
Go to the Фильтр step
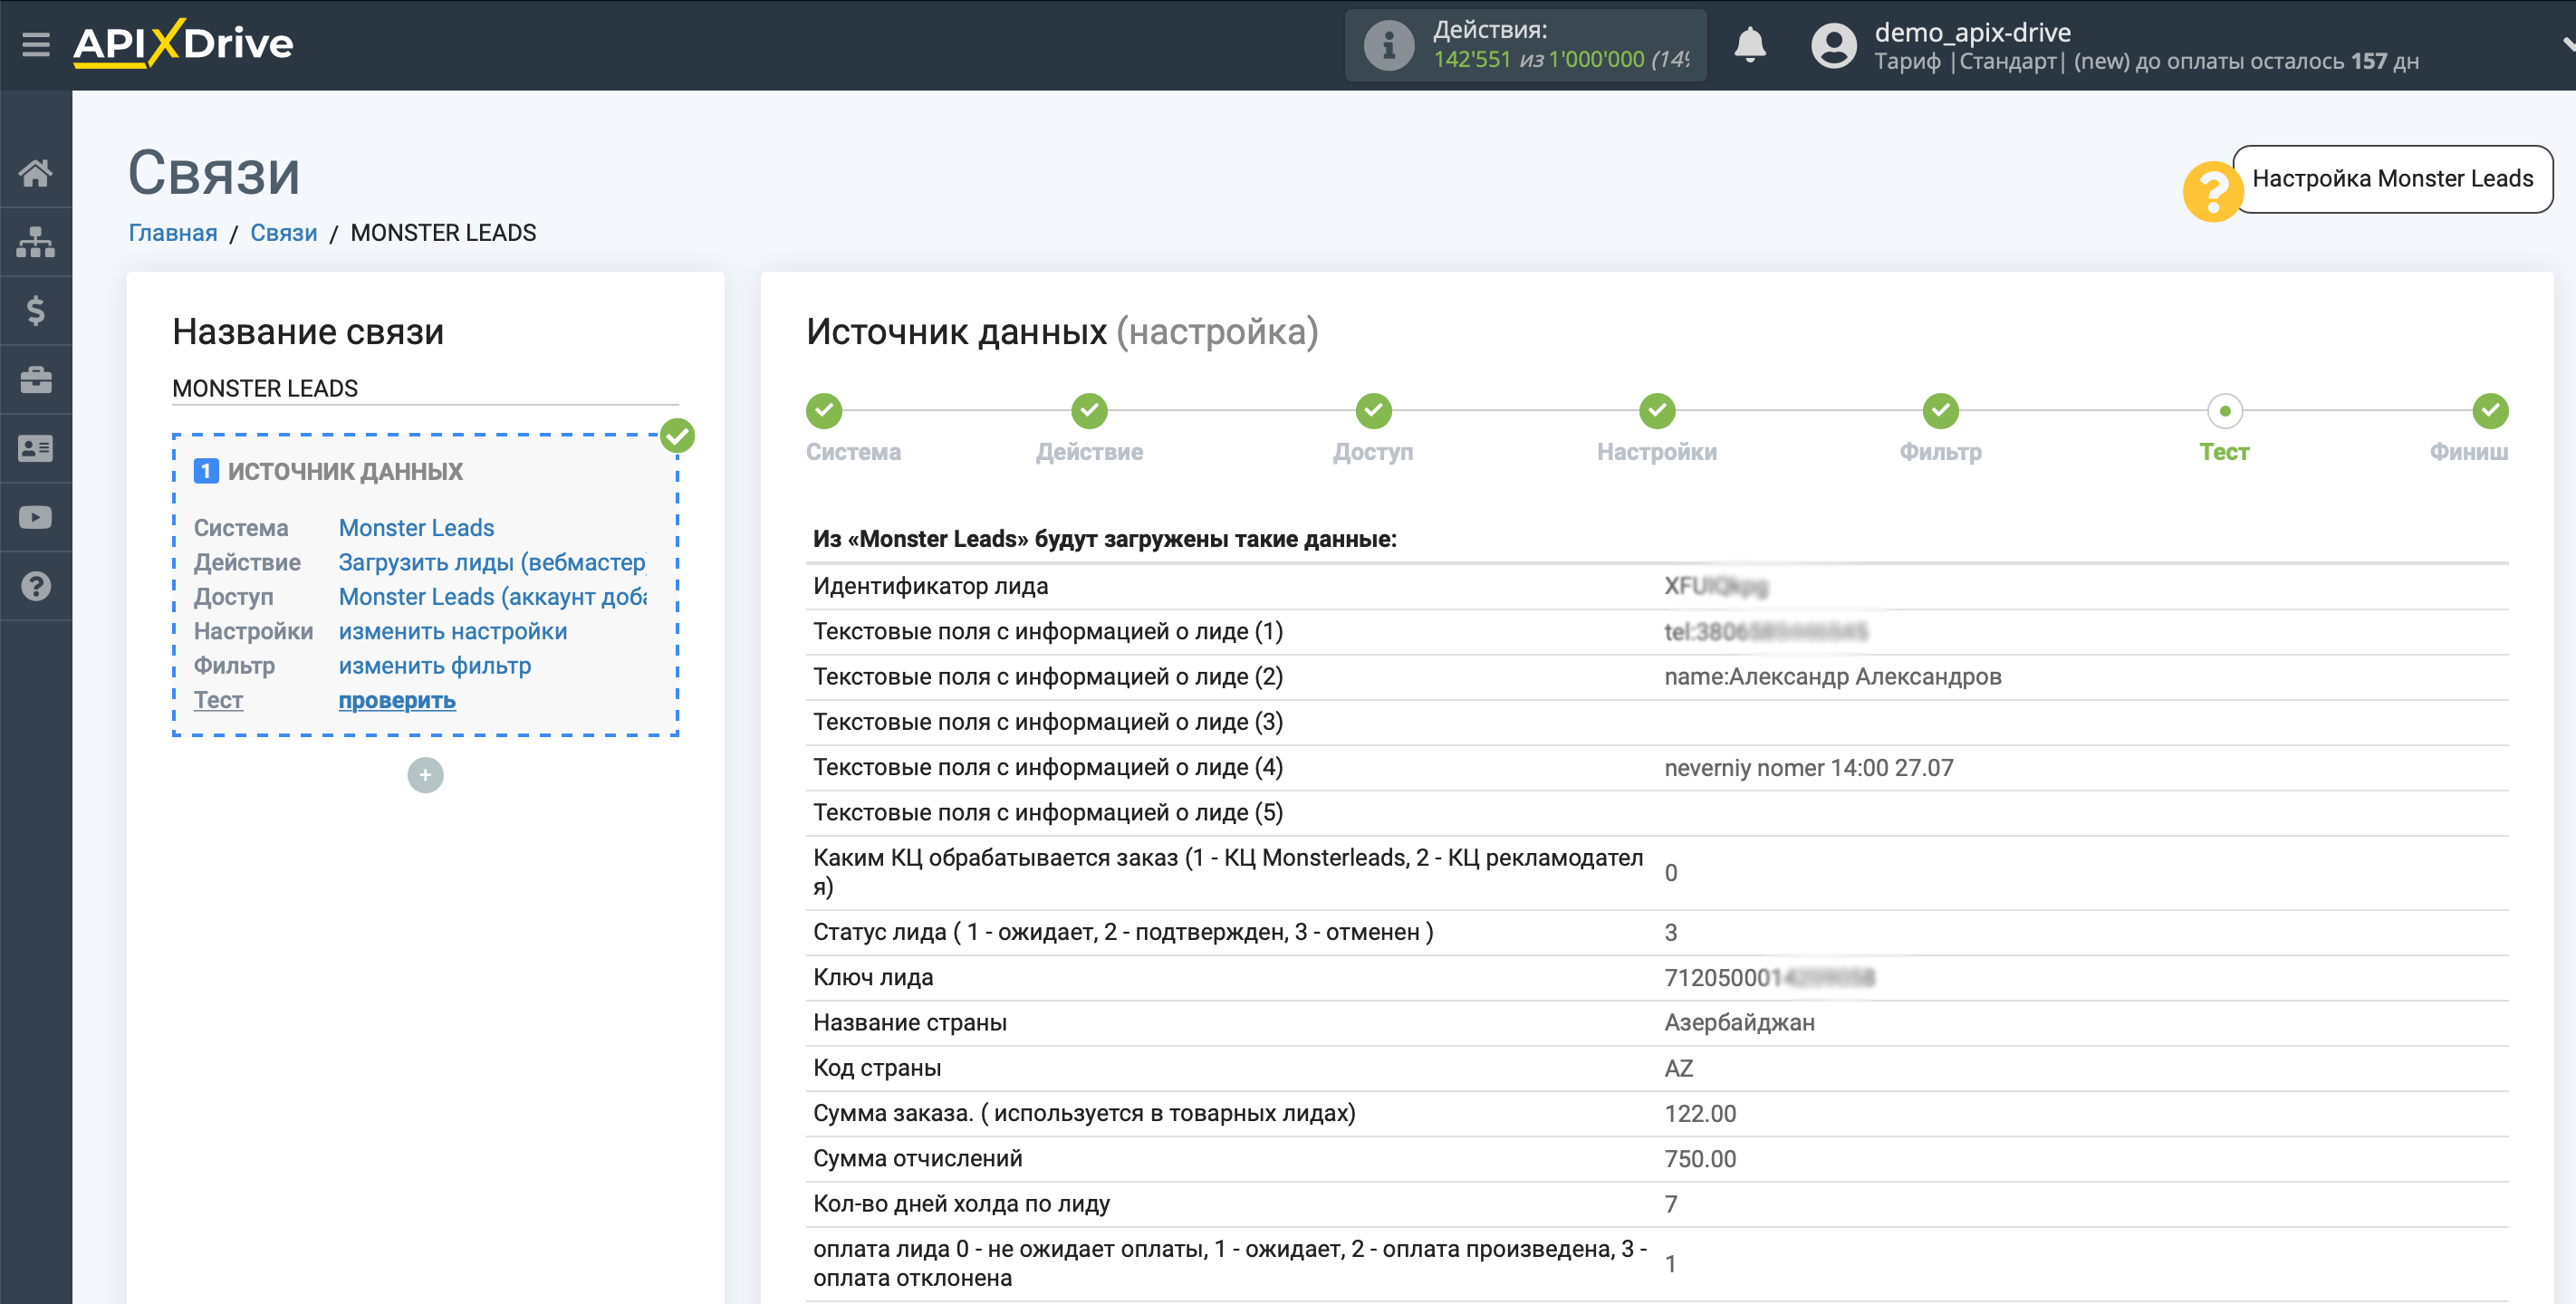[x=1940, y=411]
